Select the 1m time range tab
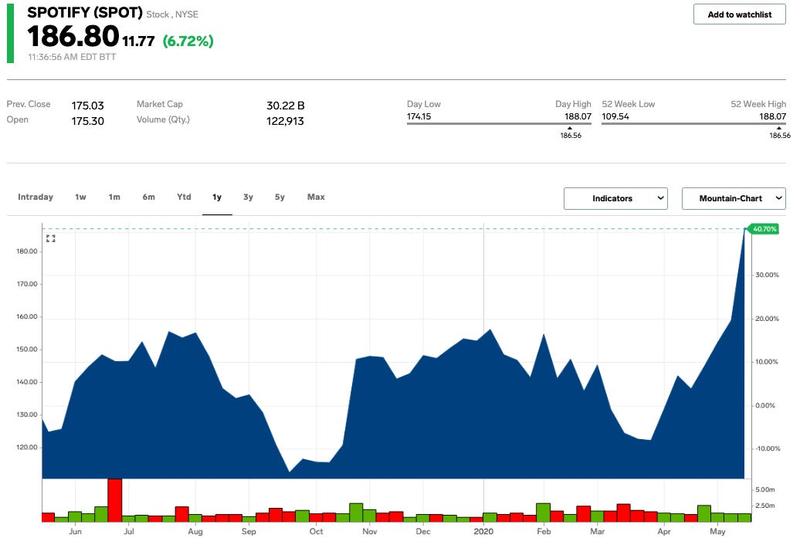This screenshot has height=547, width=800. click(x=114, y=197)
